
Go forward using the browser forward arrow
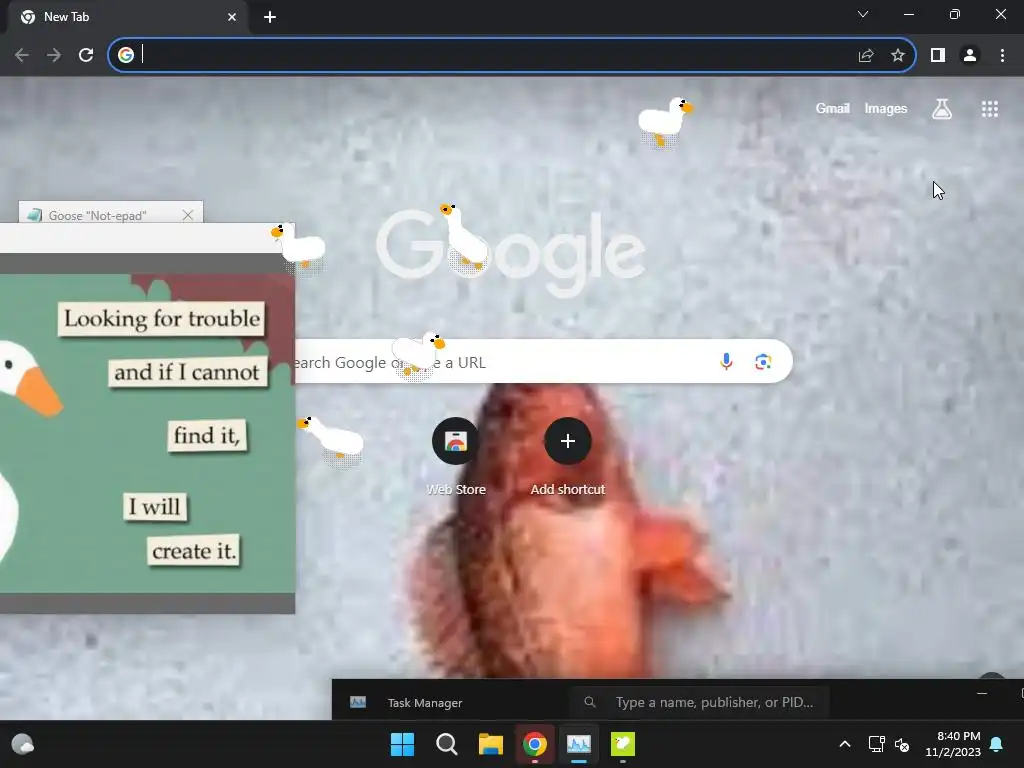point(54,56)
